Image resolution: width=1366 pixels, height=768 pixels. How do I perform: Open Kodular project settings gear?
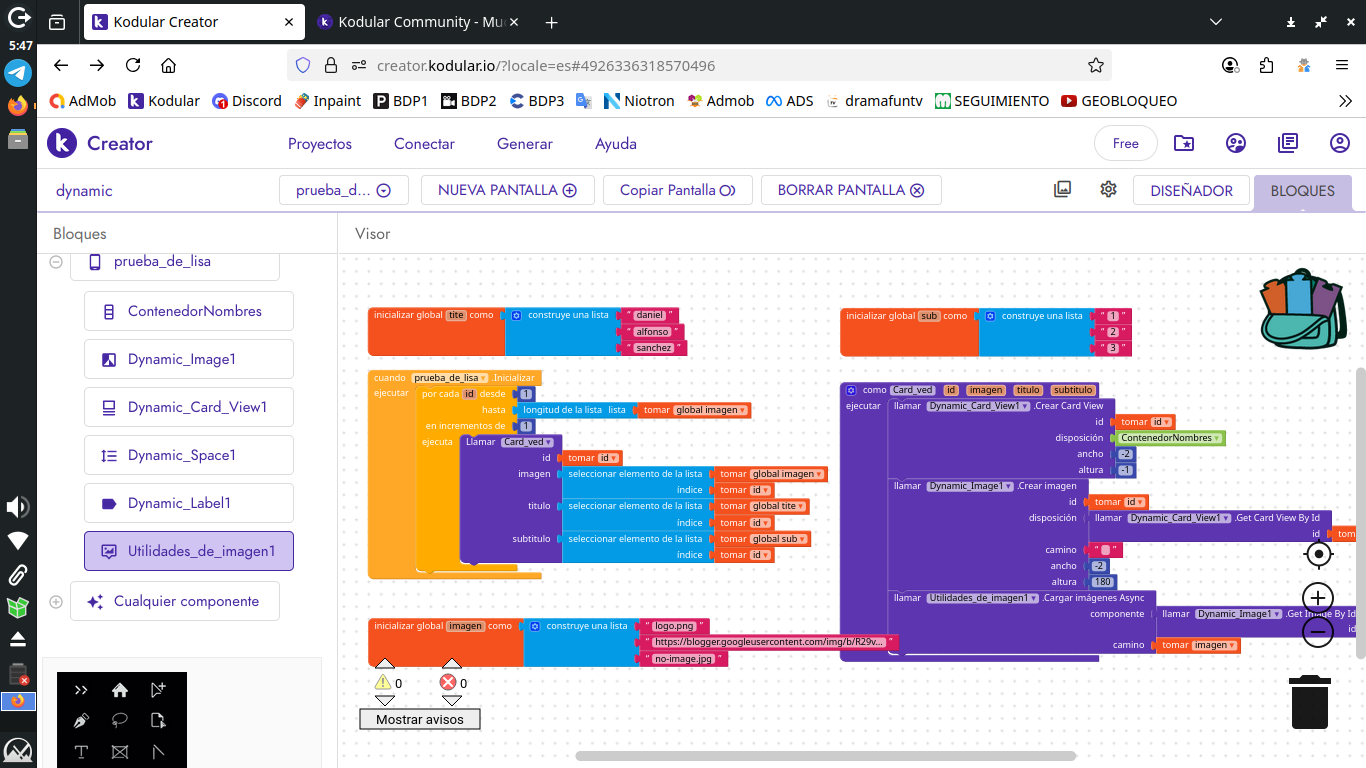(x=1108, y=189)
